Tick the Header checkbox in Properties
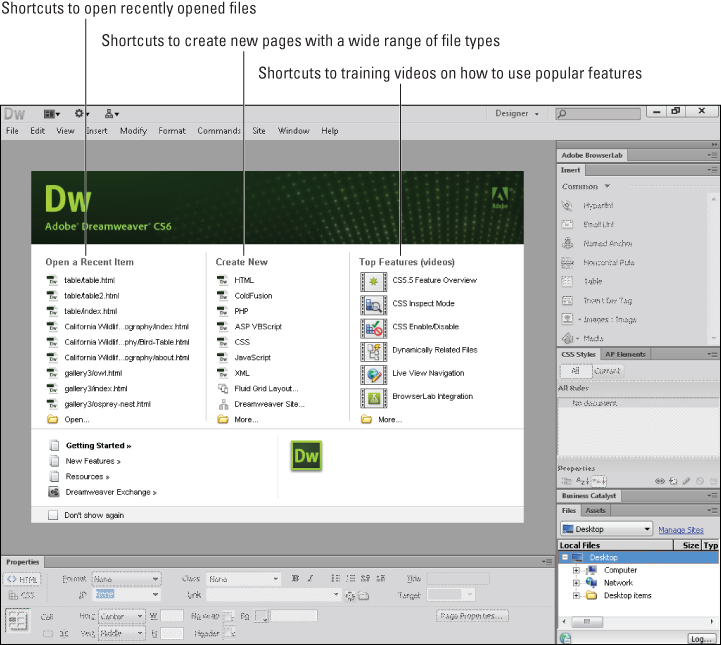721x645 pixels. point(228,634)
